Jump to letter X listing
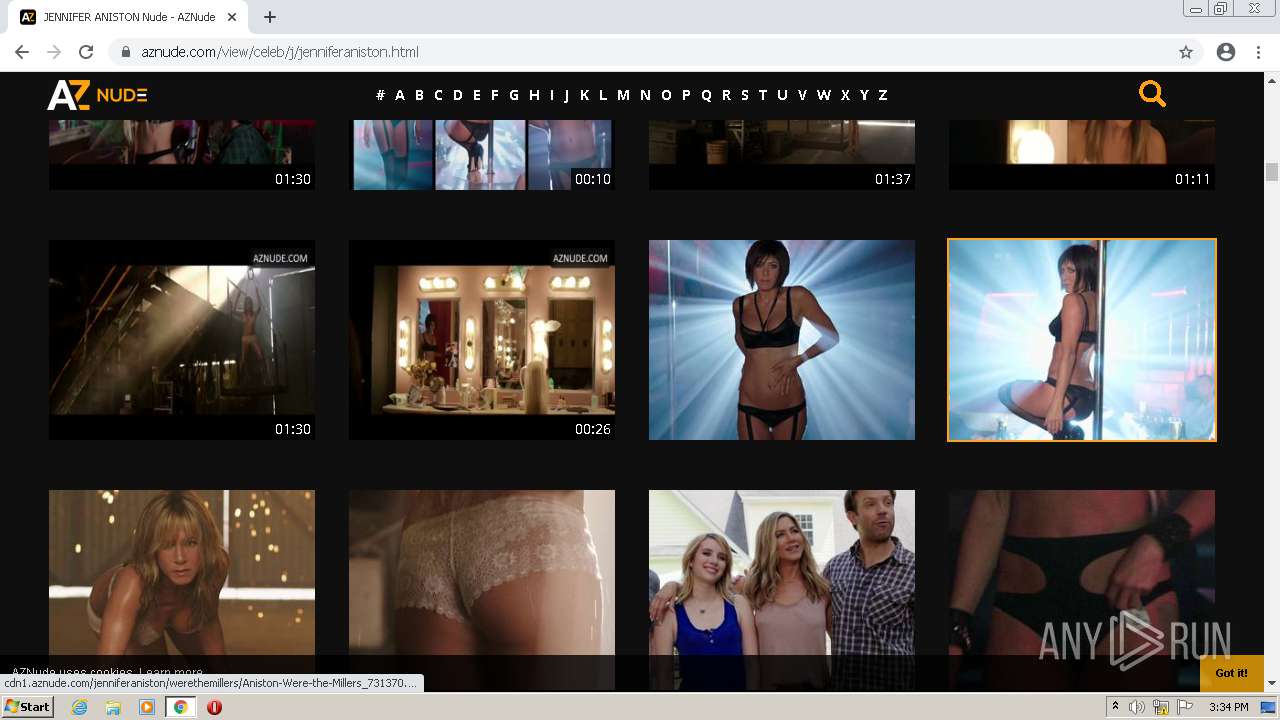1280x720 pixels. pos(845,95)
